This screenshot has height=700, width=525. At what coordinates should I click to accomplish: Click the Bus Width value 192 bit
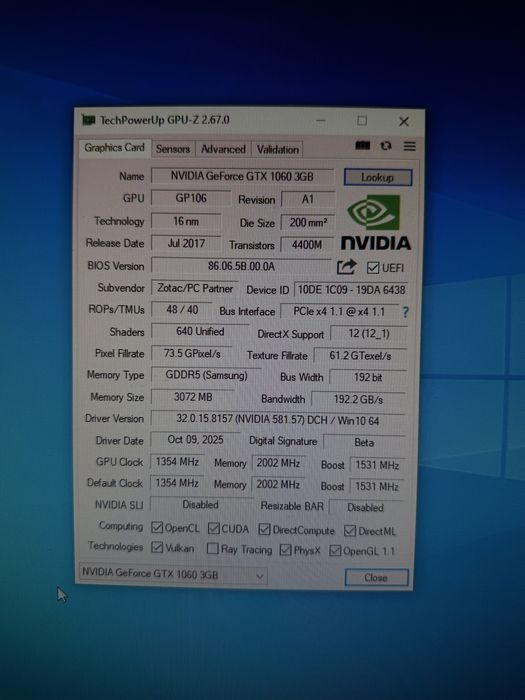tap(368, 378)
